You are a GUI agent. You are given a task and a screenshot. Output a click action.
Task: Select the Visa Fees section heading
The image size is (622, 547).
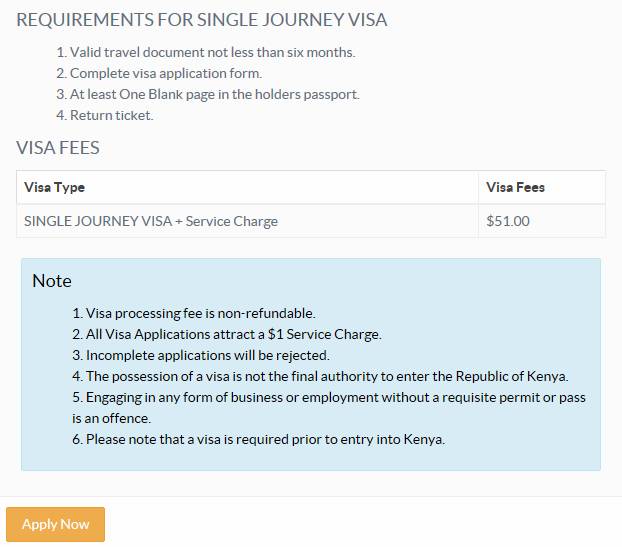(58, 148)
